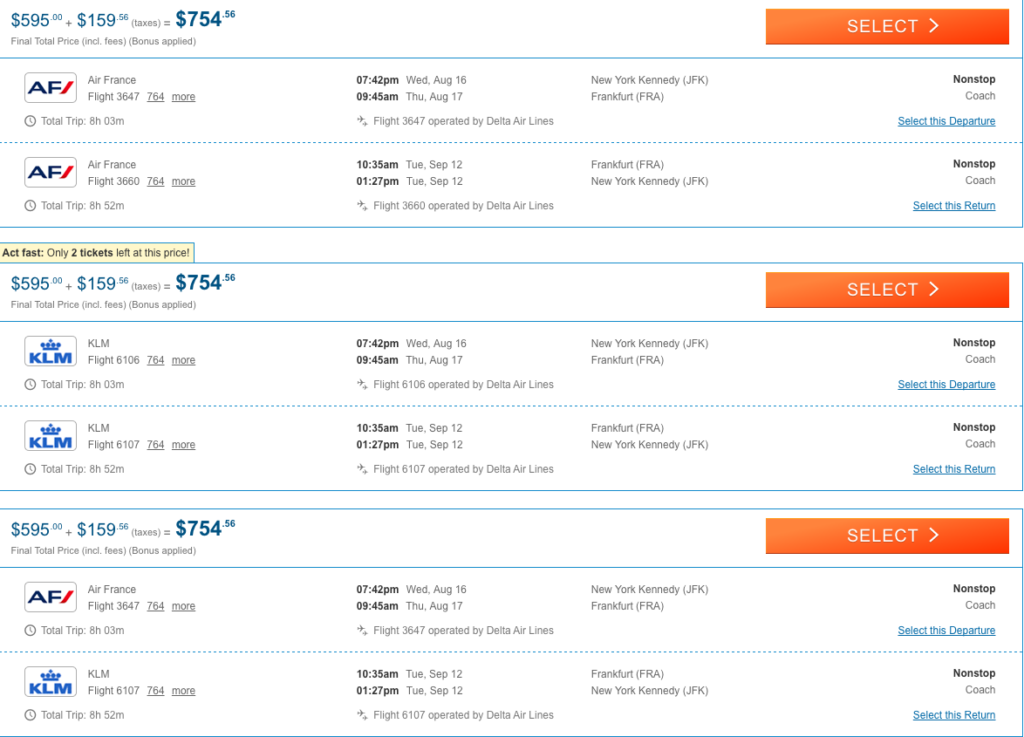This screenshot has height=737, width=1024.
Task: Click 'Select this Return' in third result
Action: 954,715
